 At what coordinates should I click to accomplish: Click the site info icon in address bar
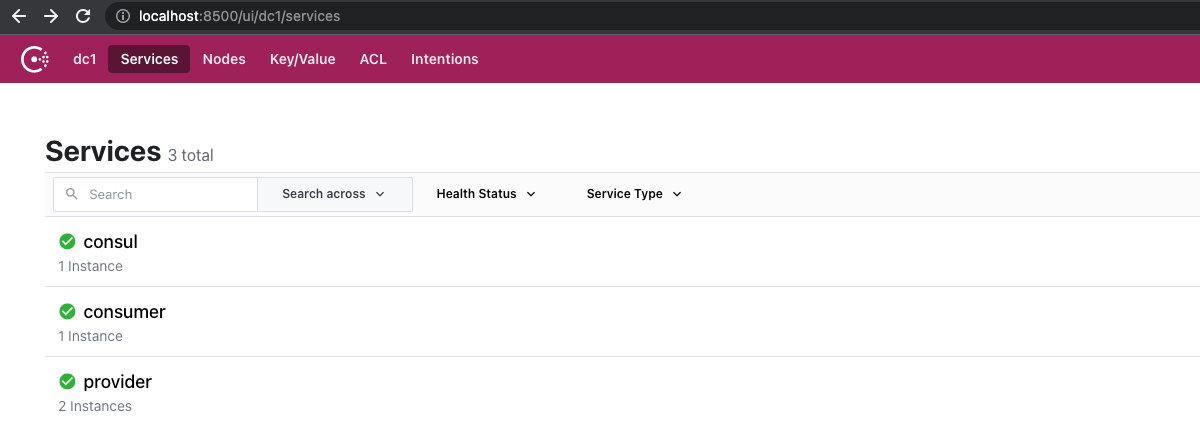(123, 16)
